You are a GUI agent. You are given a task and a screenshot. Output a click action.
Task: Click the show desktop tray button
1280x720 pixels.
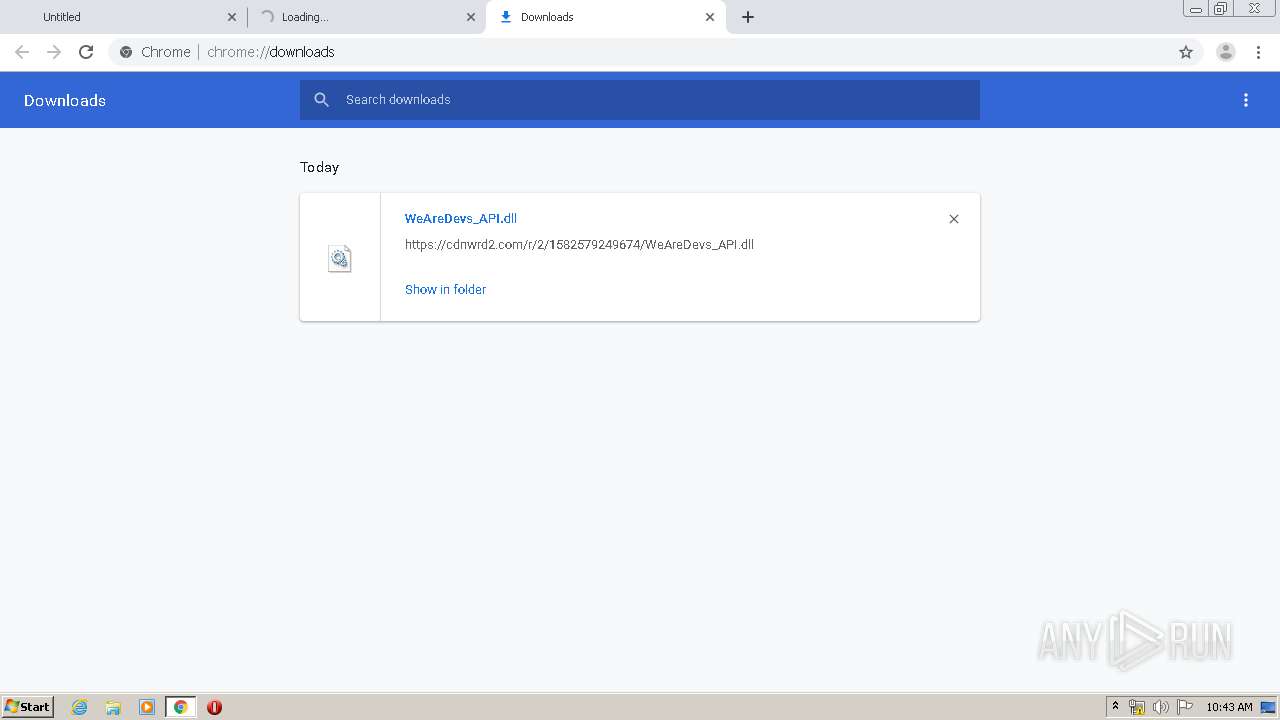[1269, 707]
